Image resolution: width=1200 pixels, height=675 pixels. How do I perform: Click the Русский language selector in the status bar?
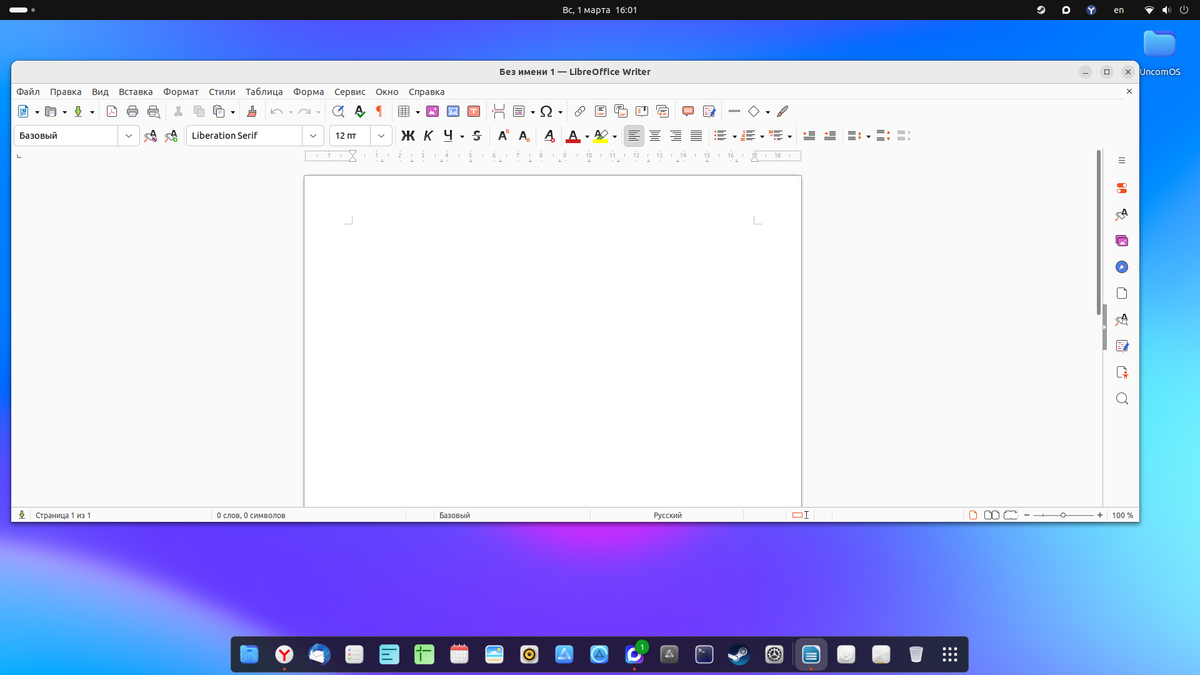[671, 514]
